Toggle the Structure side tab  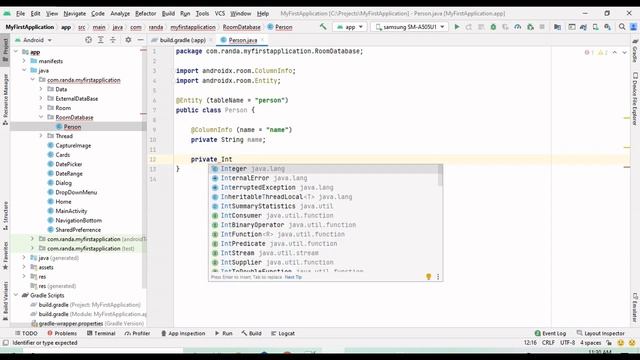5,216
